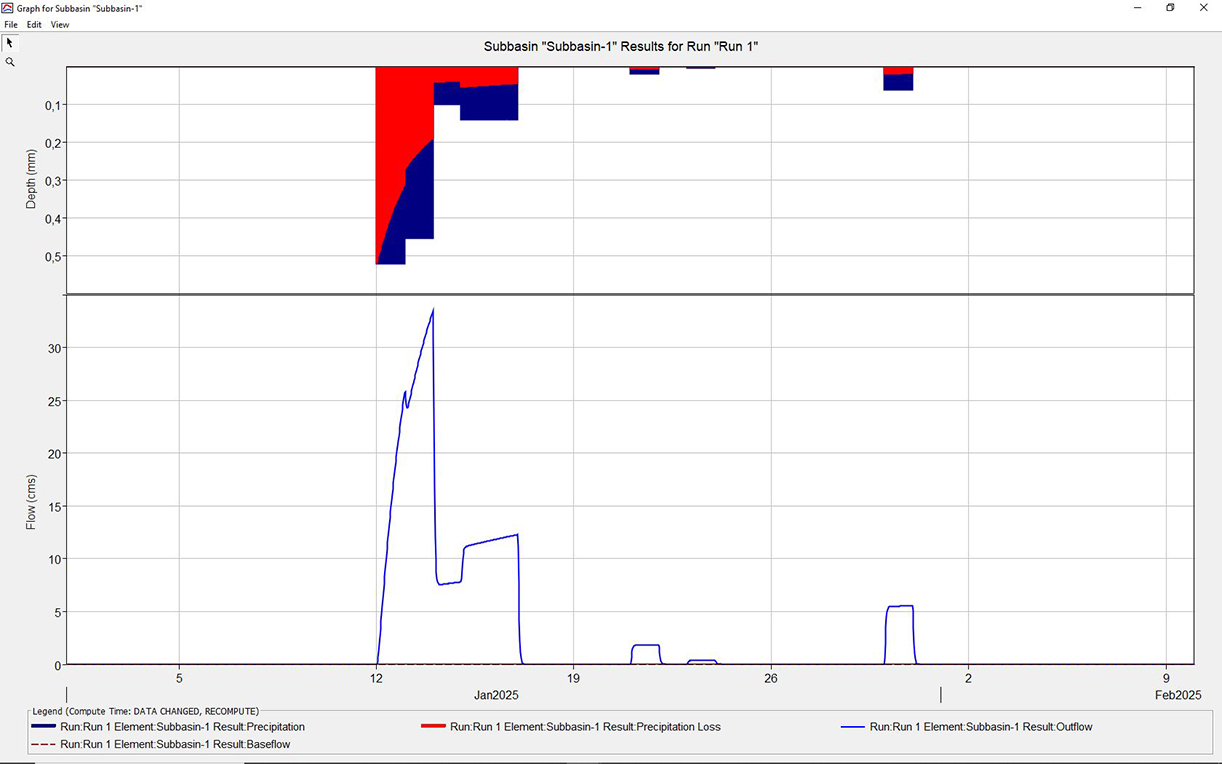Click the "Depth (mm)" axis label
The width and height of the screenshot is (1222, 764).
click(32, 179)
